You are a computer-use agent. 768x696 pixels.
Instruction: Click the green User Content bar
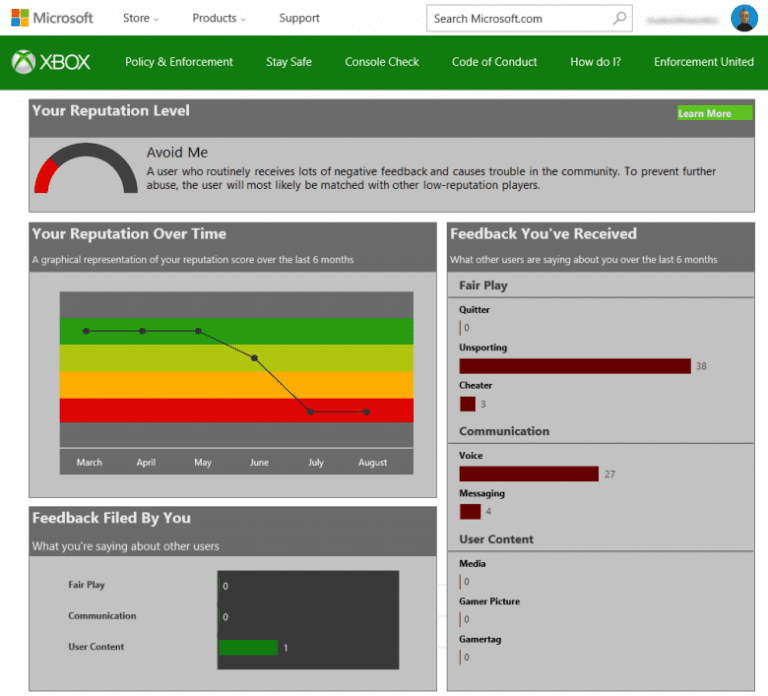coord(248,648)
